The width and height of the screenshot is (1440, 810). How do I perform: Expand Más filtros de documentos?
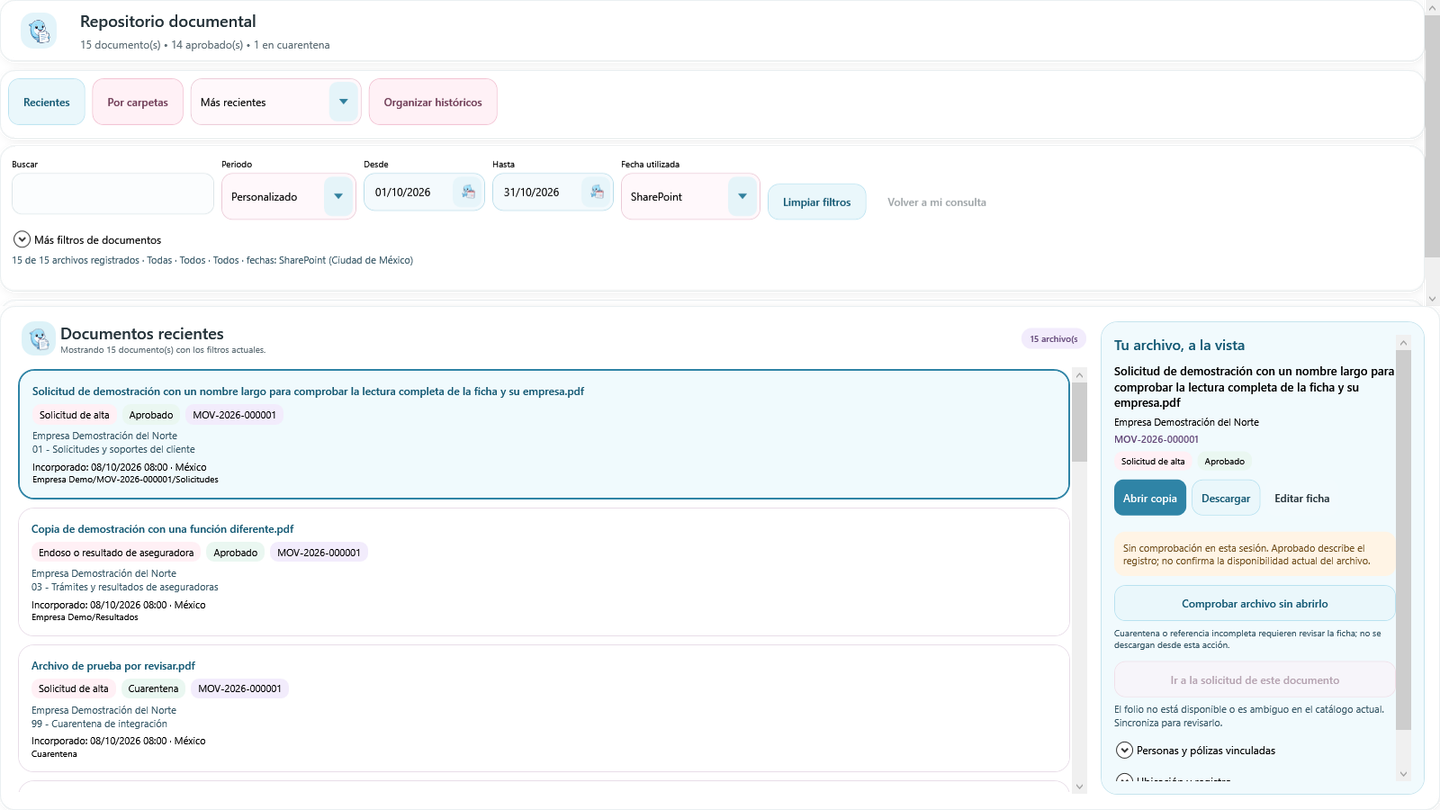[87, 240]
